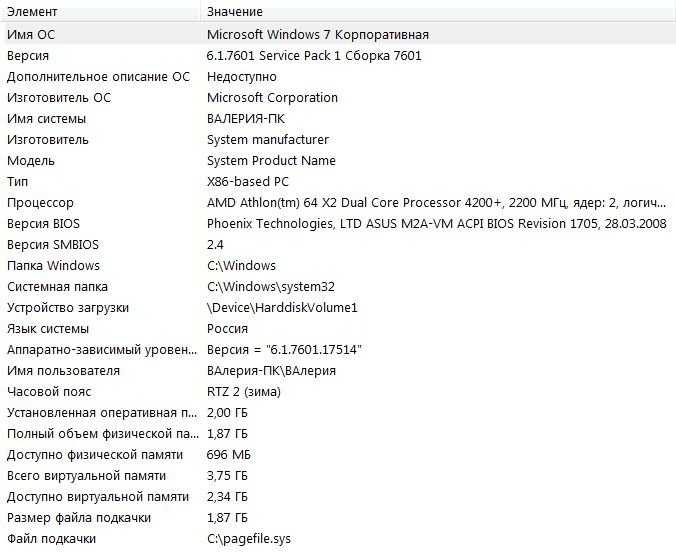This screenshot has height=558, width=676.
Task: Select the Тип X86-based PC row
Action: 338,182
